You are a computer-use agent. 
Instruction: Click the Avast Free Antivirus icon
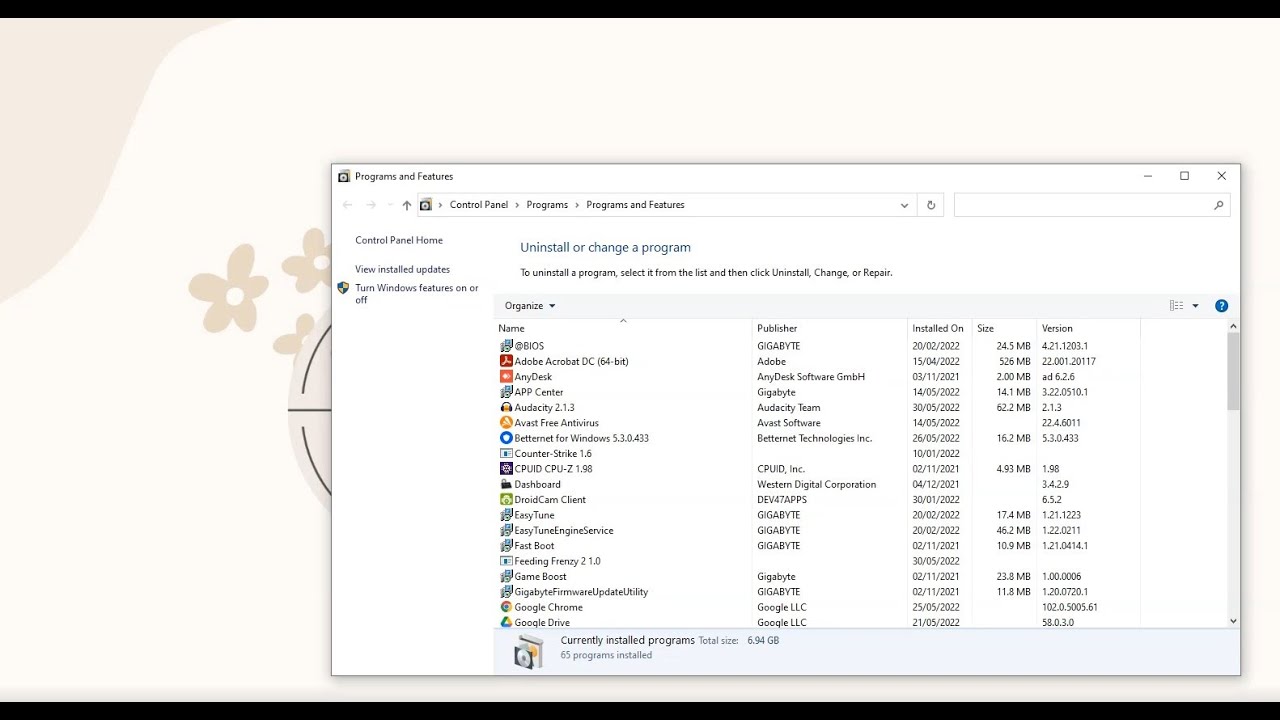pos(506,423)
